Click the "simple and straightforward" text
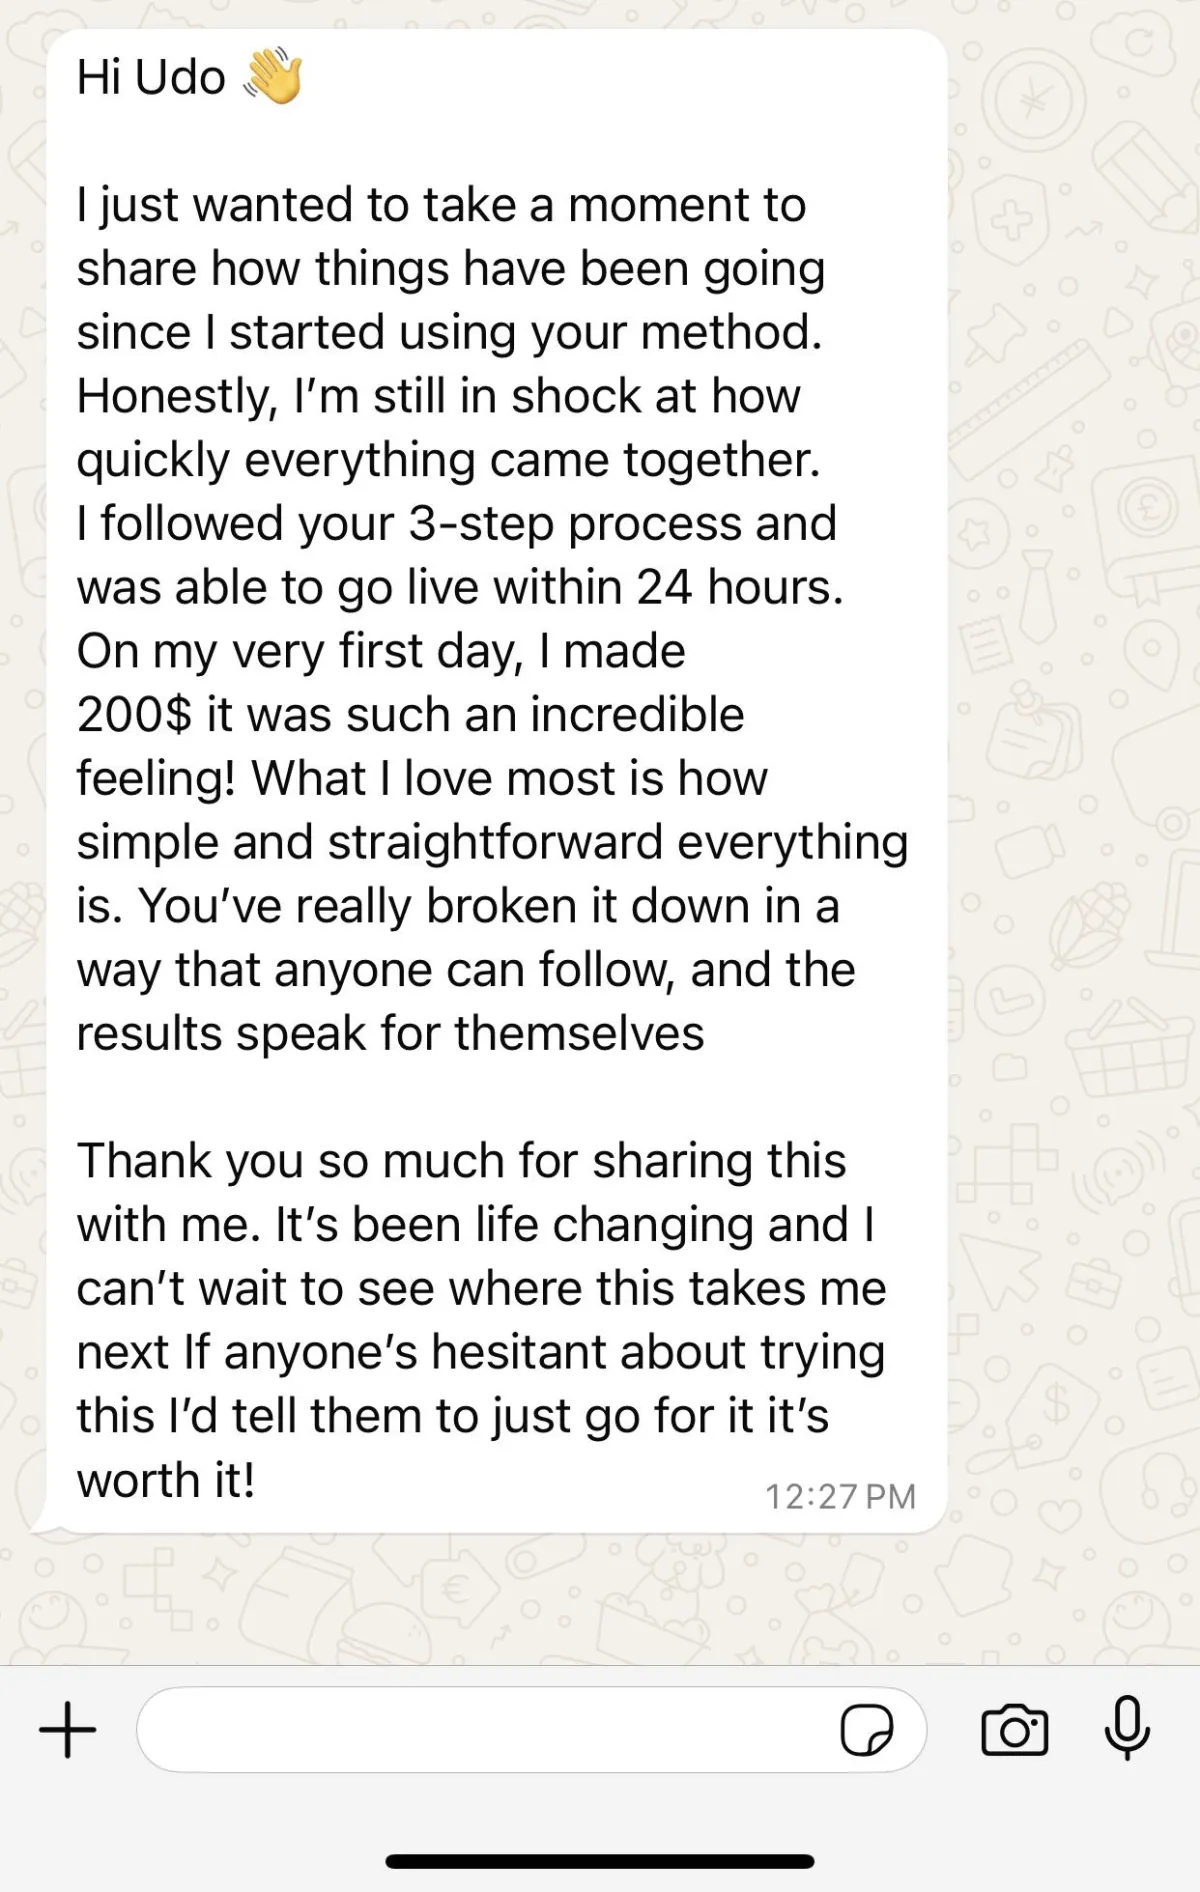The width and height of the screenshot is (1200, 1892). coord(370,842)
